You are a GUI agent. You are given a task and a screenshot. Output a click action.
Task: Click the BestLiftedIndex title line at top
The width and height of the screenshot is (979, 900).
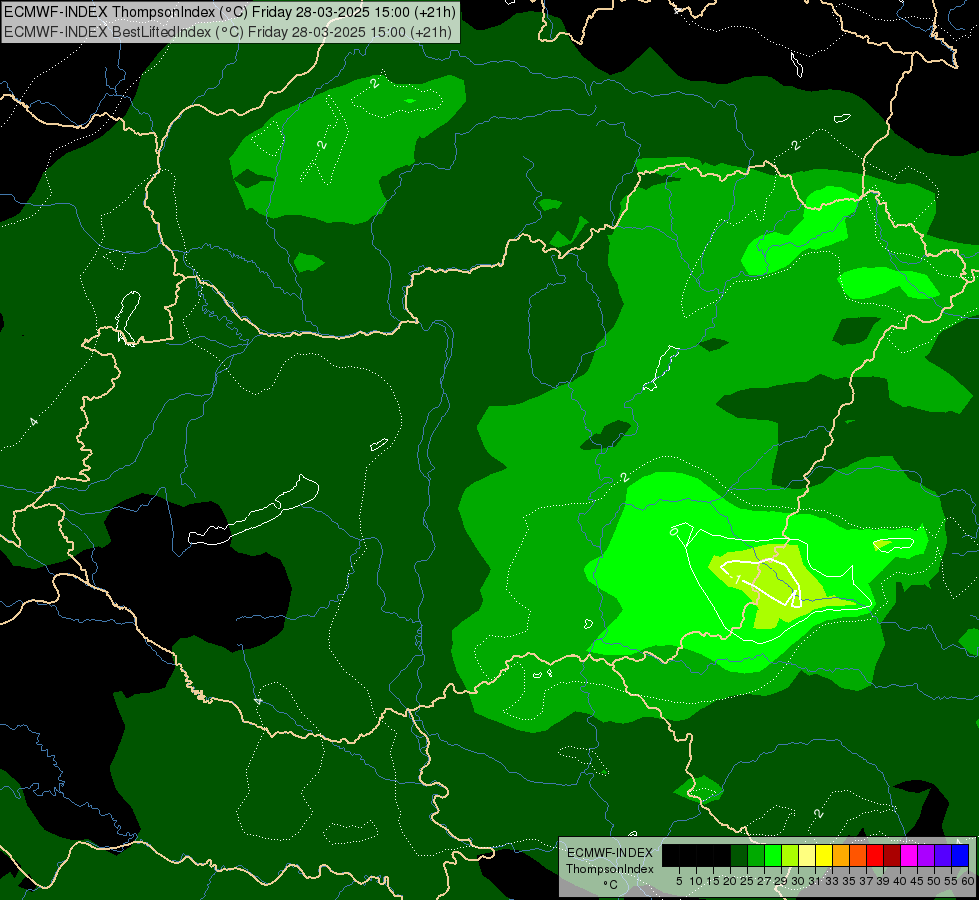click(228, 32)
